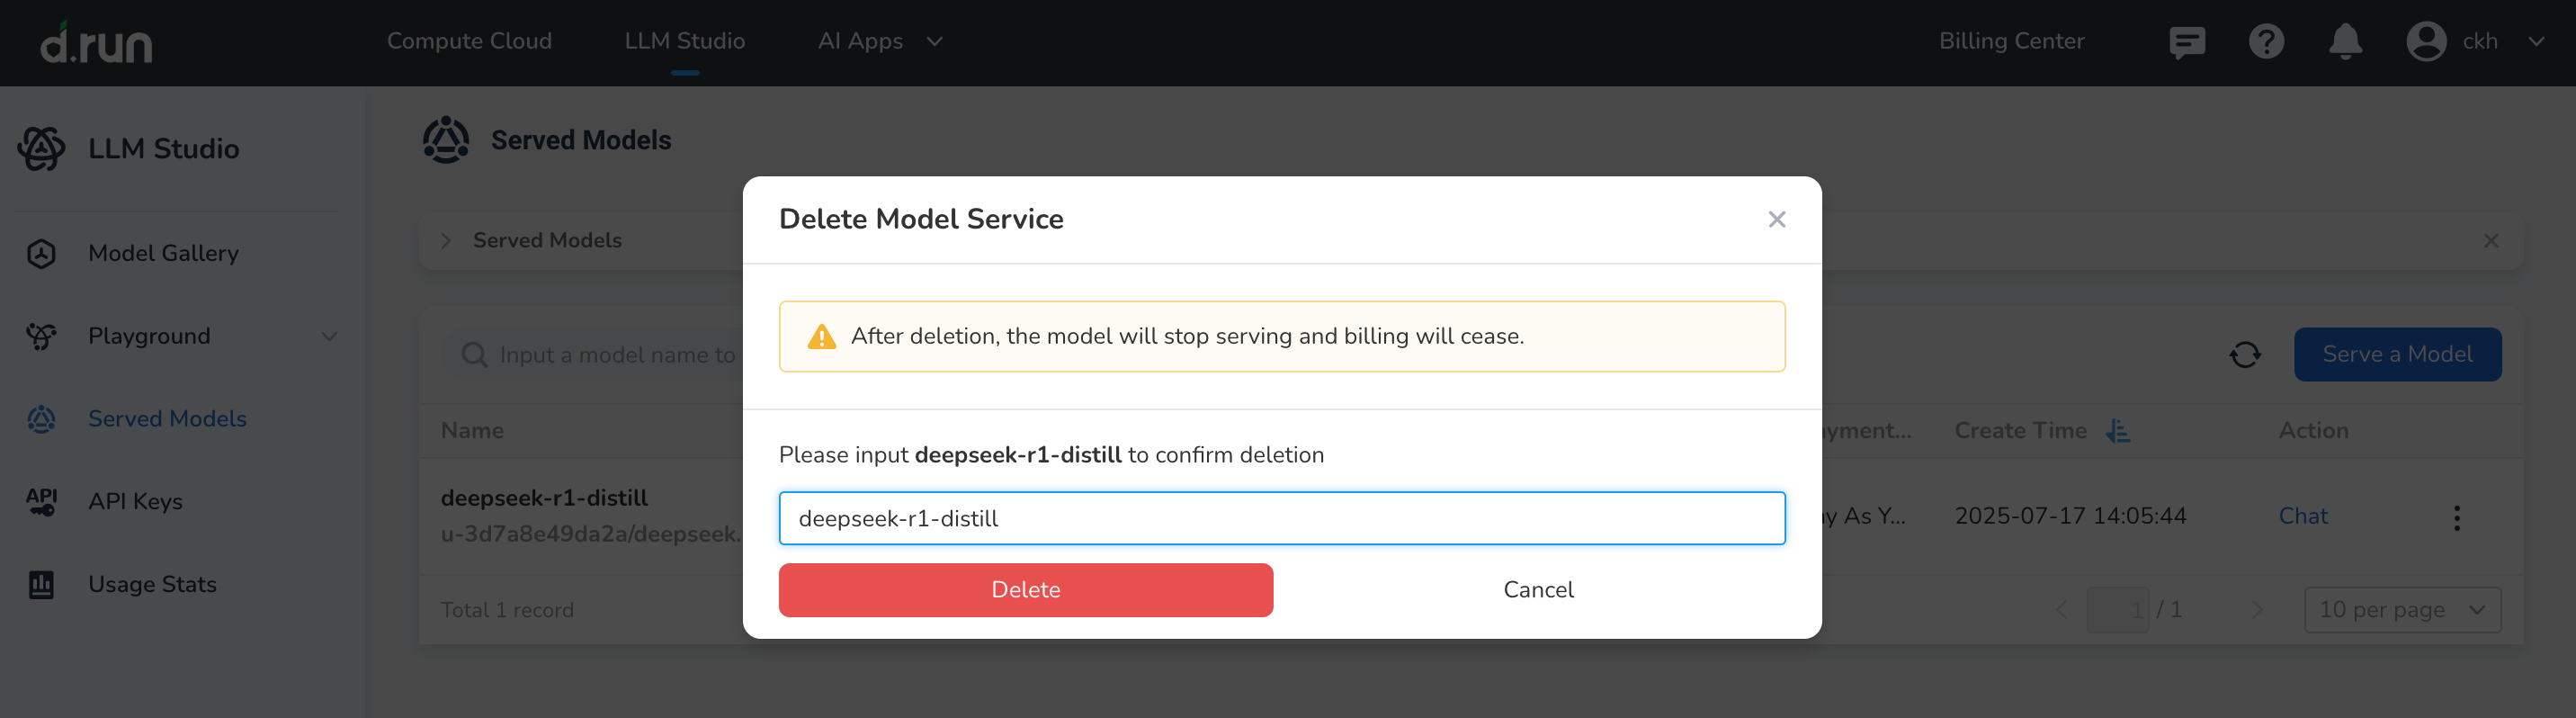The image size is (2576, 718).
Task: Click the Name column header
Action: pos(472,431)
